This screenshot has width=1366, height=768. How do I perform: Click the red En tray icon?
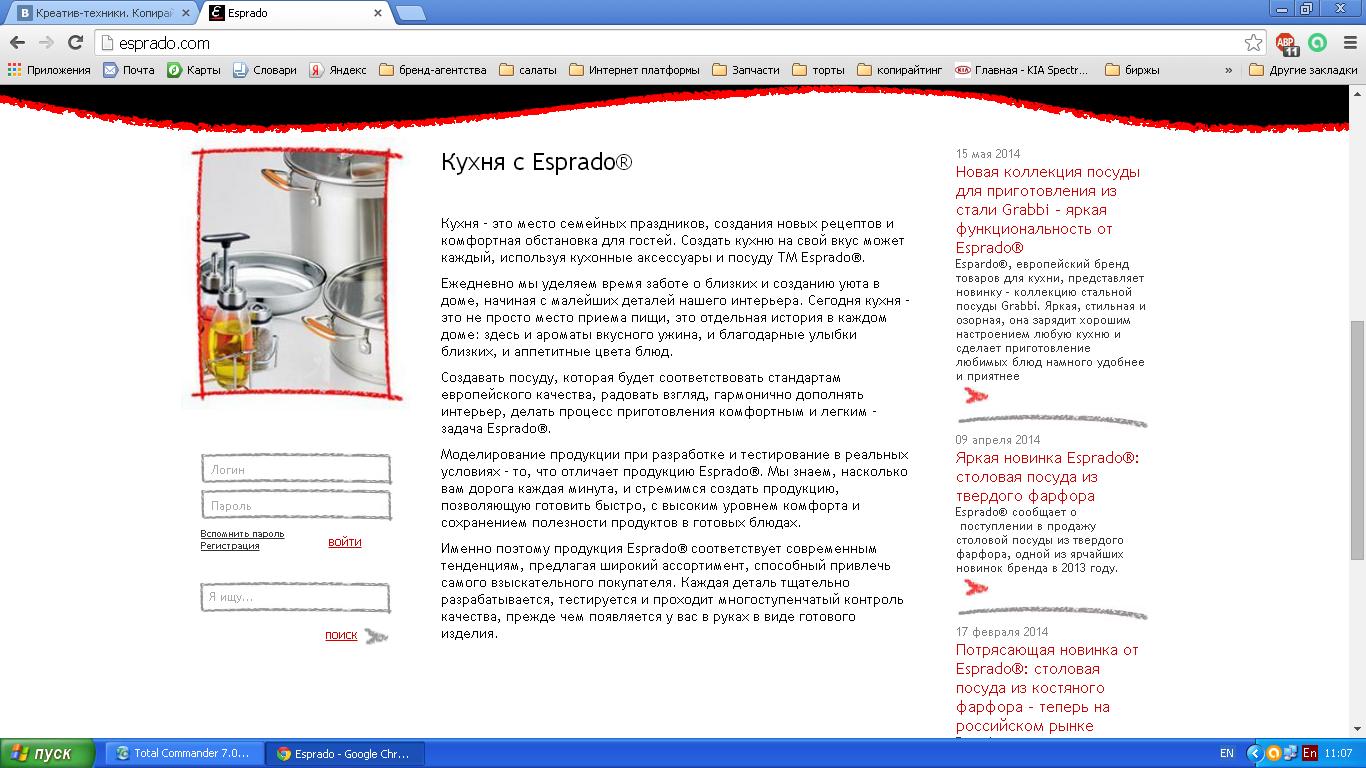pyautogui.click(x=1309, y=753)
